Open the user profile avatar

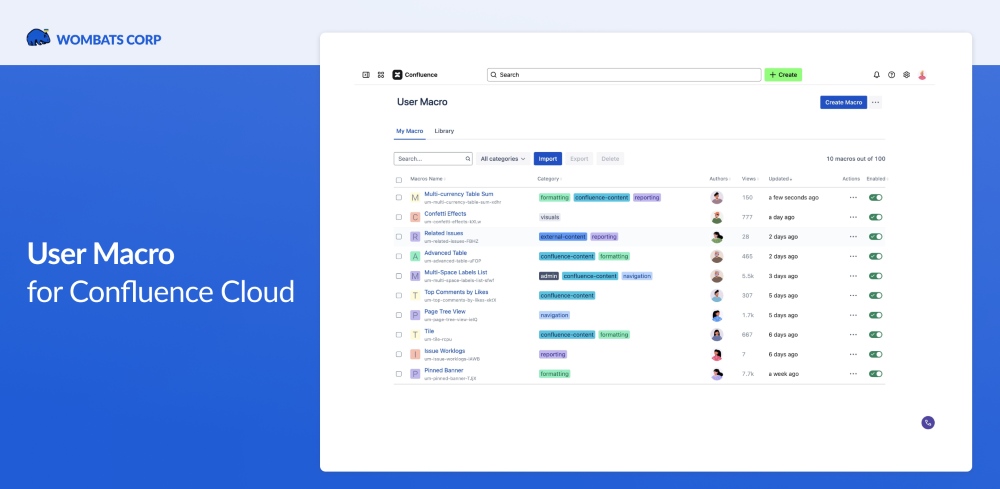click(922, 75)
